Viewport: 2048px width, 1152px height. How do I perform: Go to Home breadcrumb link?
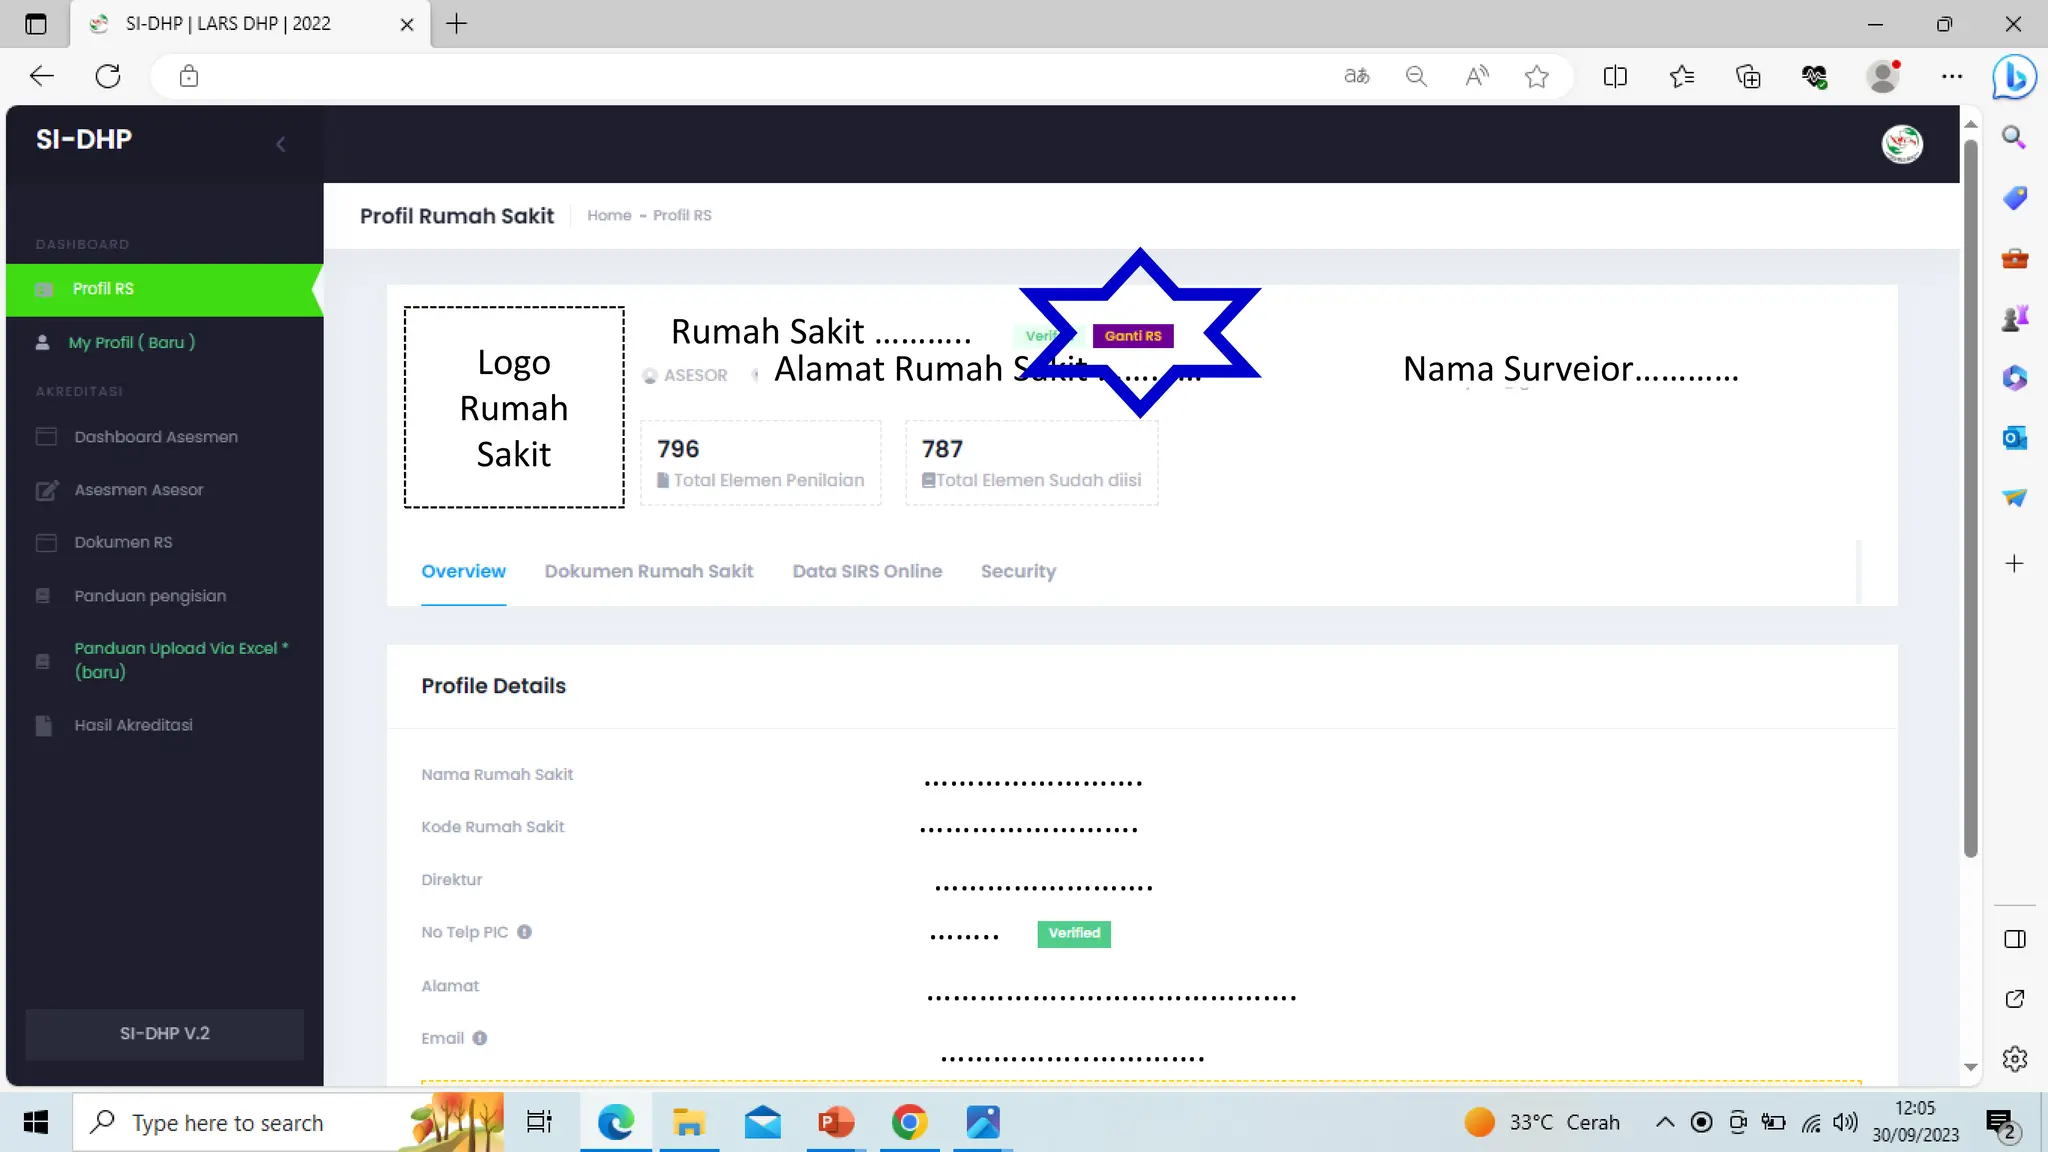pyautogui.click(x=609, y=216)
